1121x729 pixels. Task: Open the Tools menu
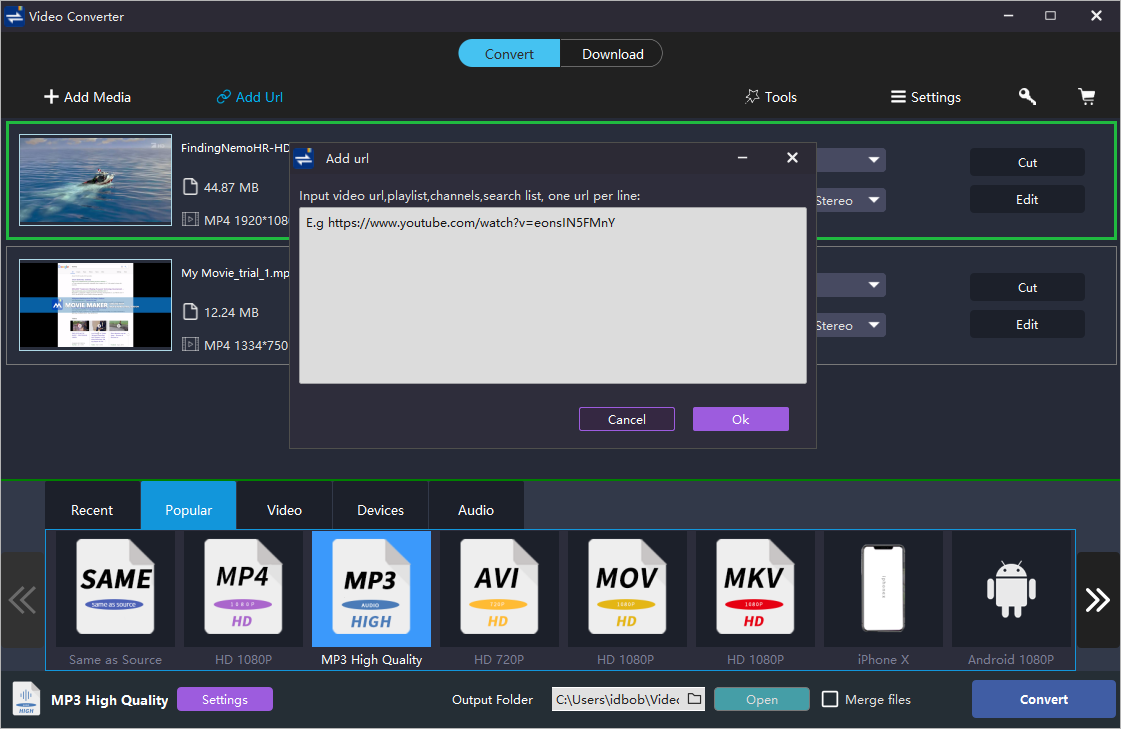(771, 96)
